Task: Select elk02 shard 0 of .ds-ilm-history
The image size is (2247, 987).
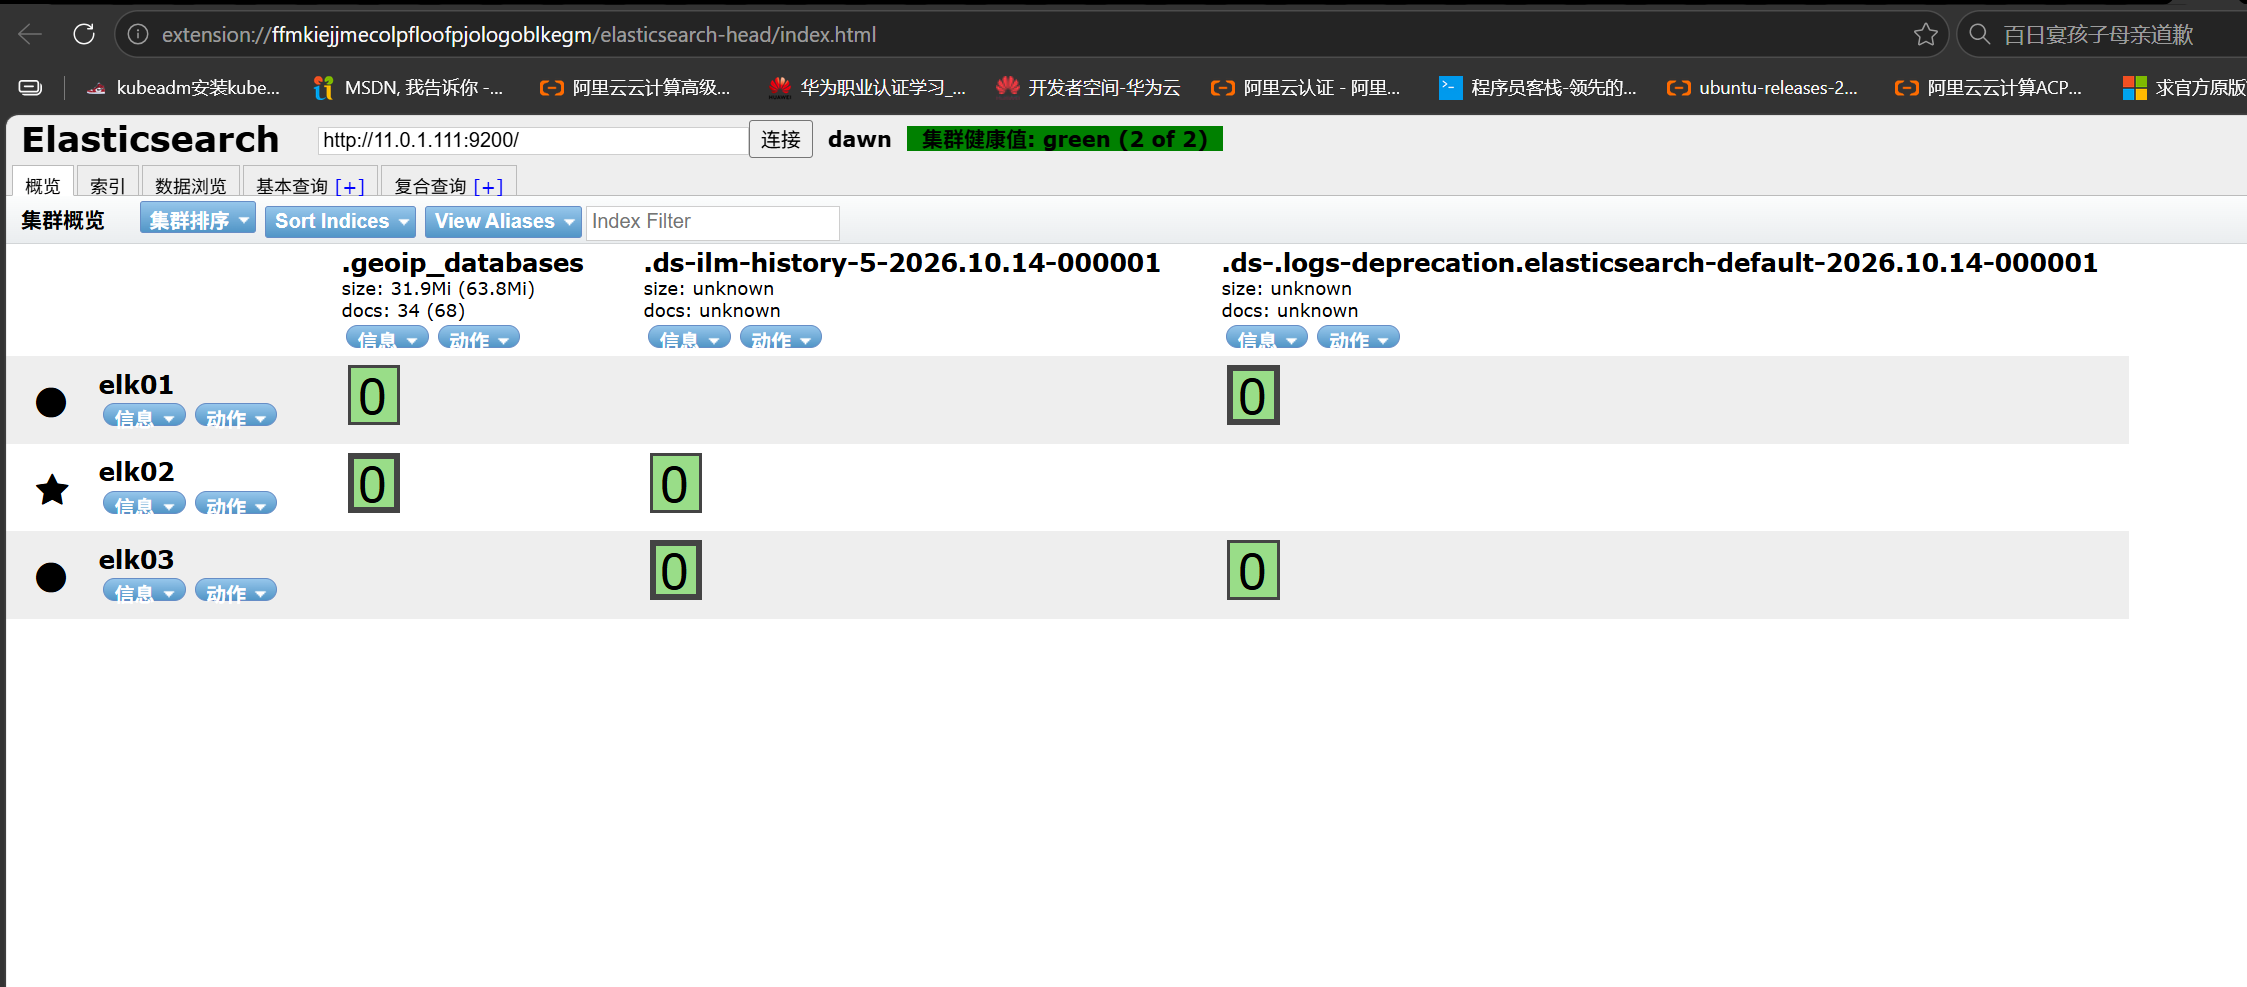Action: (x=675, y=483)
